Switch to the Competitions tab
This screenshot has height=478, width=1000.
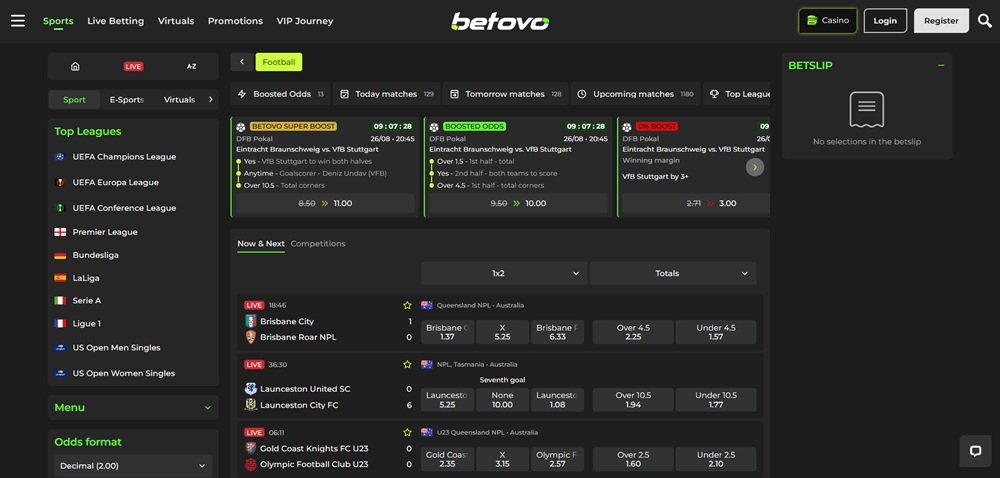tap(318, 243)
